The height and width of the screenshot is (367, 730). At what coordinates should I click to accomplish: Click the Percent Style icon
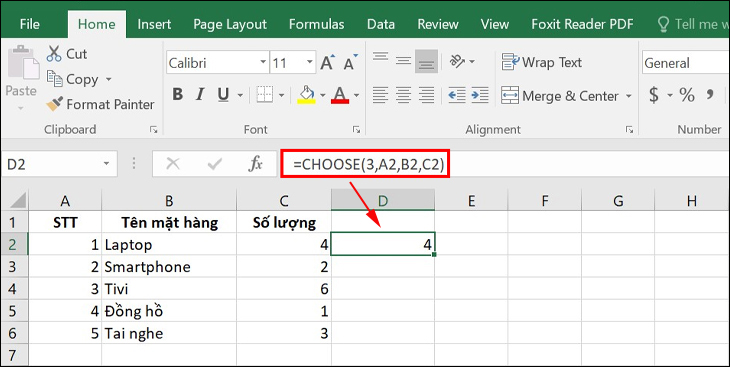(x=687, y=95)
